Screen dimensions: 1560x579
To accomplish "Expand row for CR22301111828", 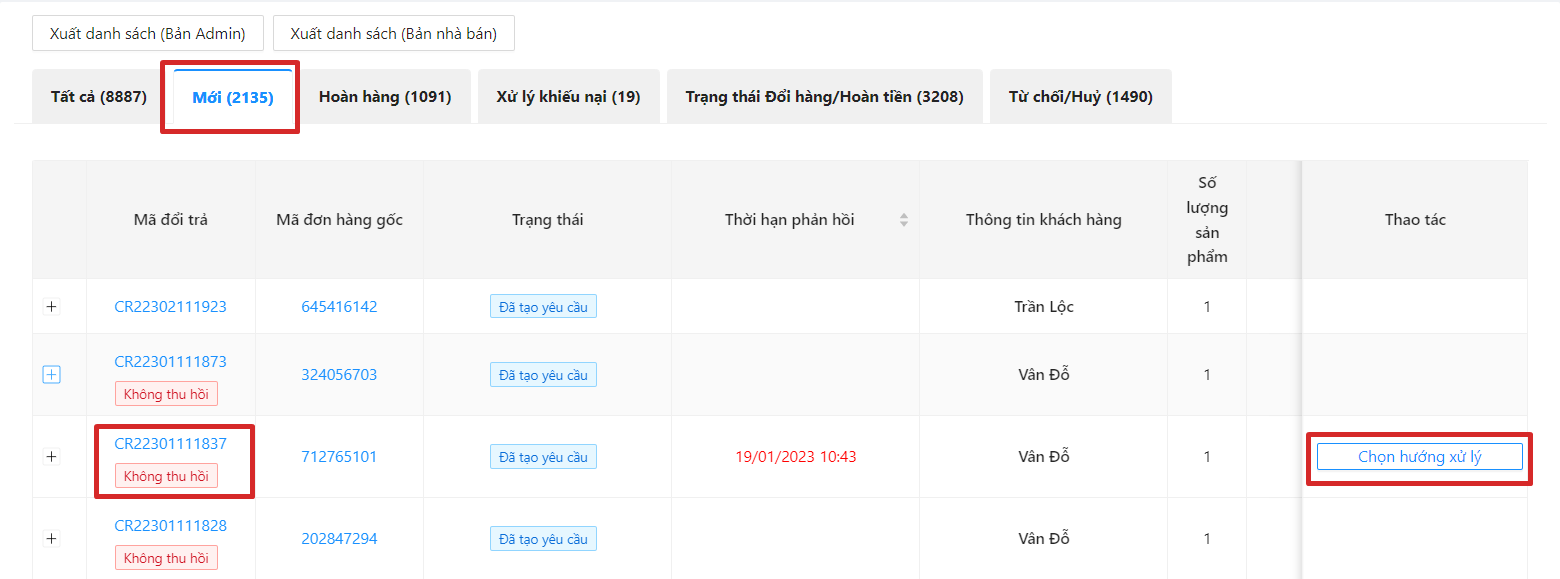I will coord(52,539).
